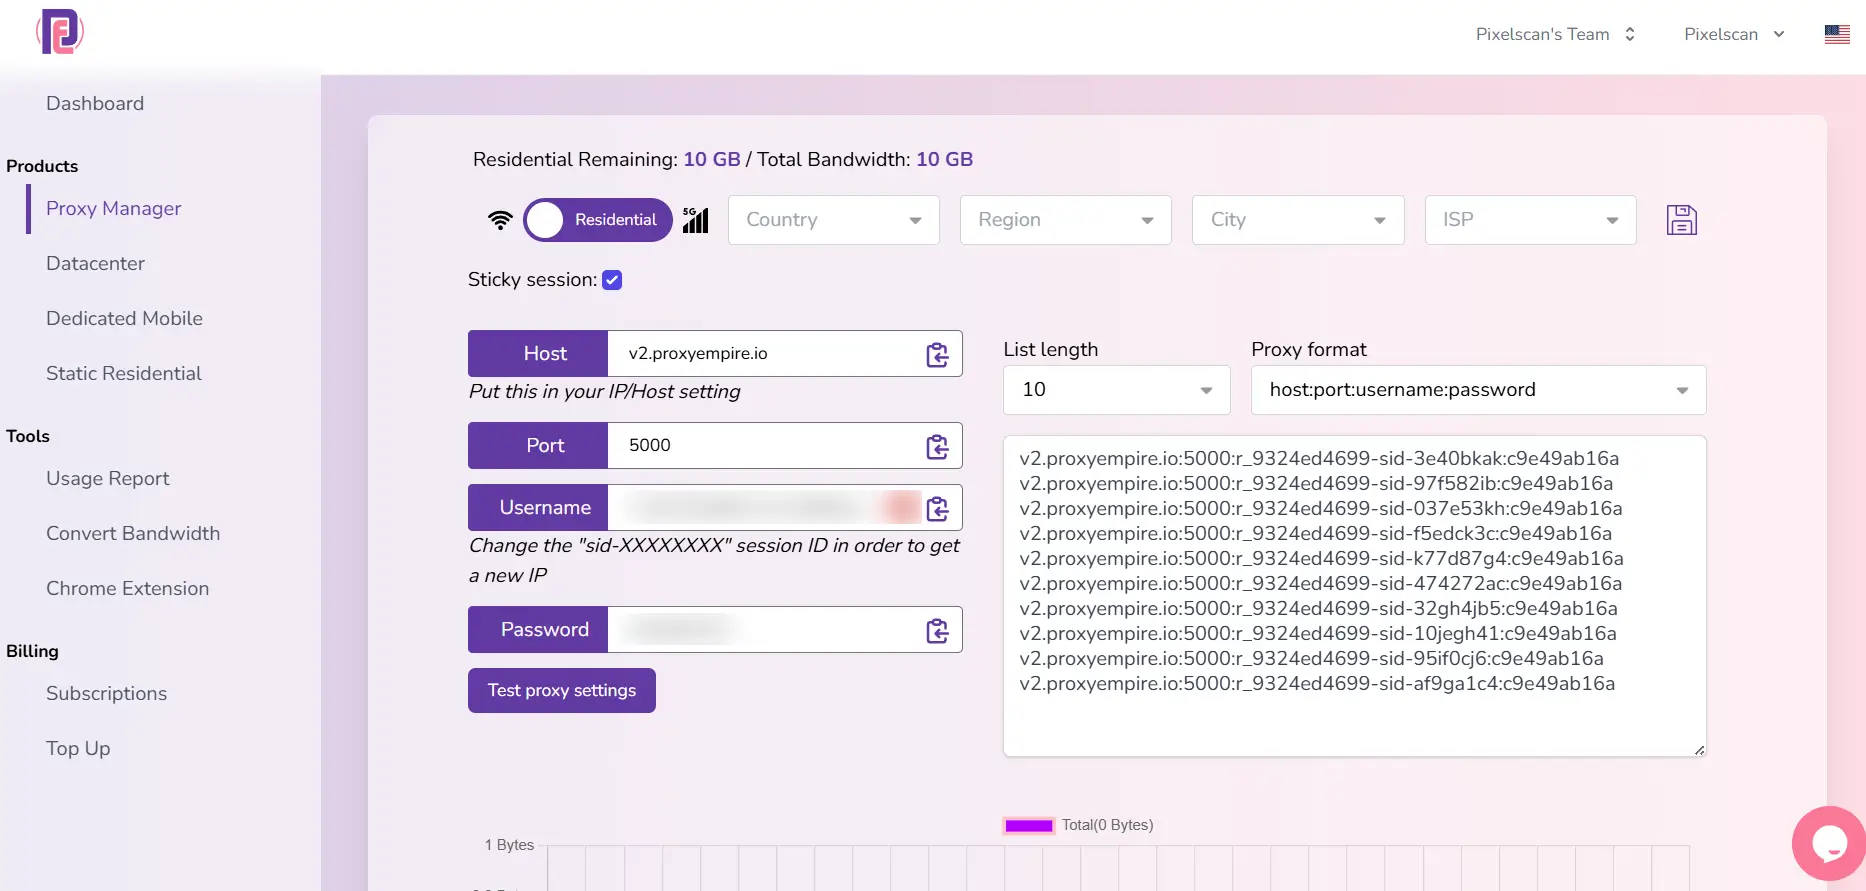Open the chat support bubble

[1829, 843]
